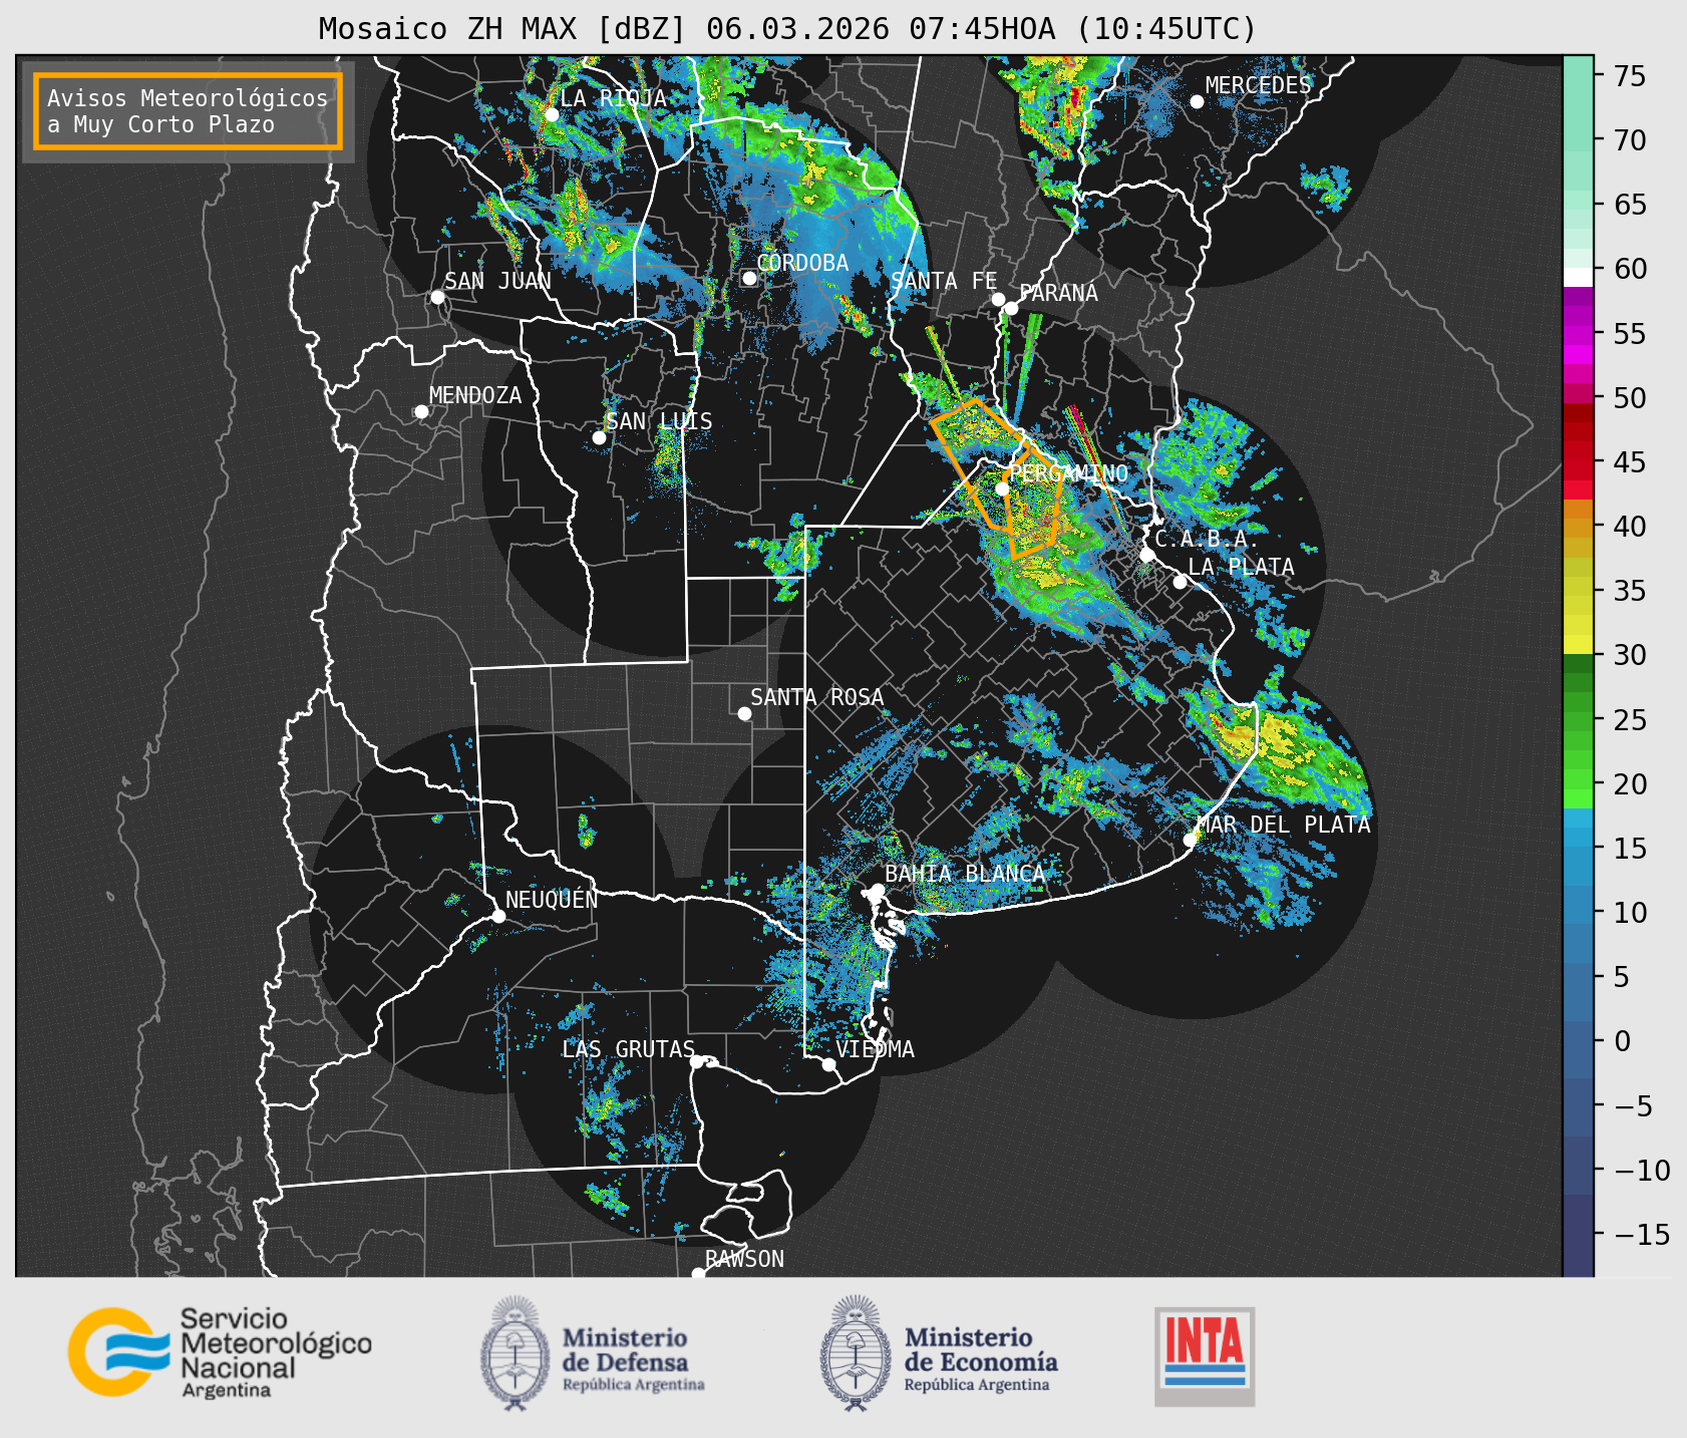The height and width of the screenshot is (1438, 1687).
Task: Select the Paraná city marker dot
Action: click(1011, 308)
